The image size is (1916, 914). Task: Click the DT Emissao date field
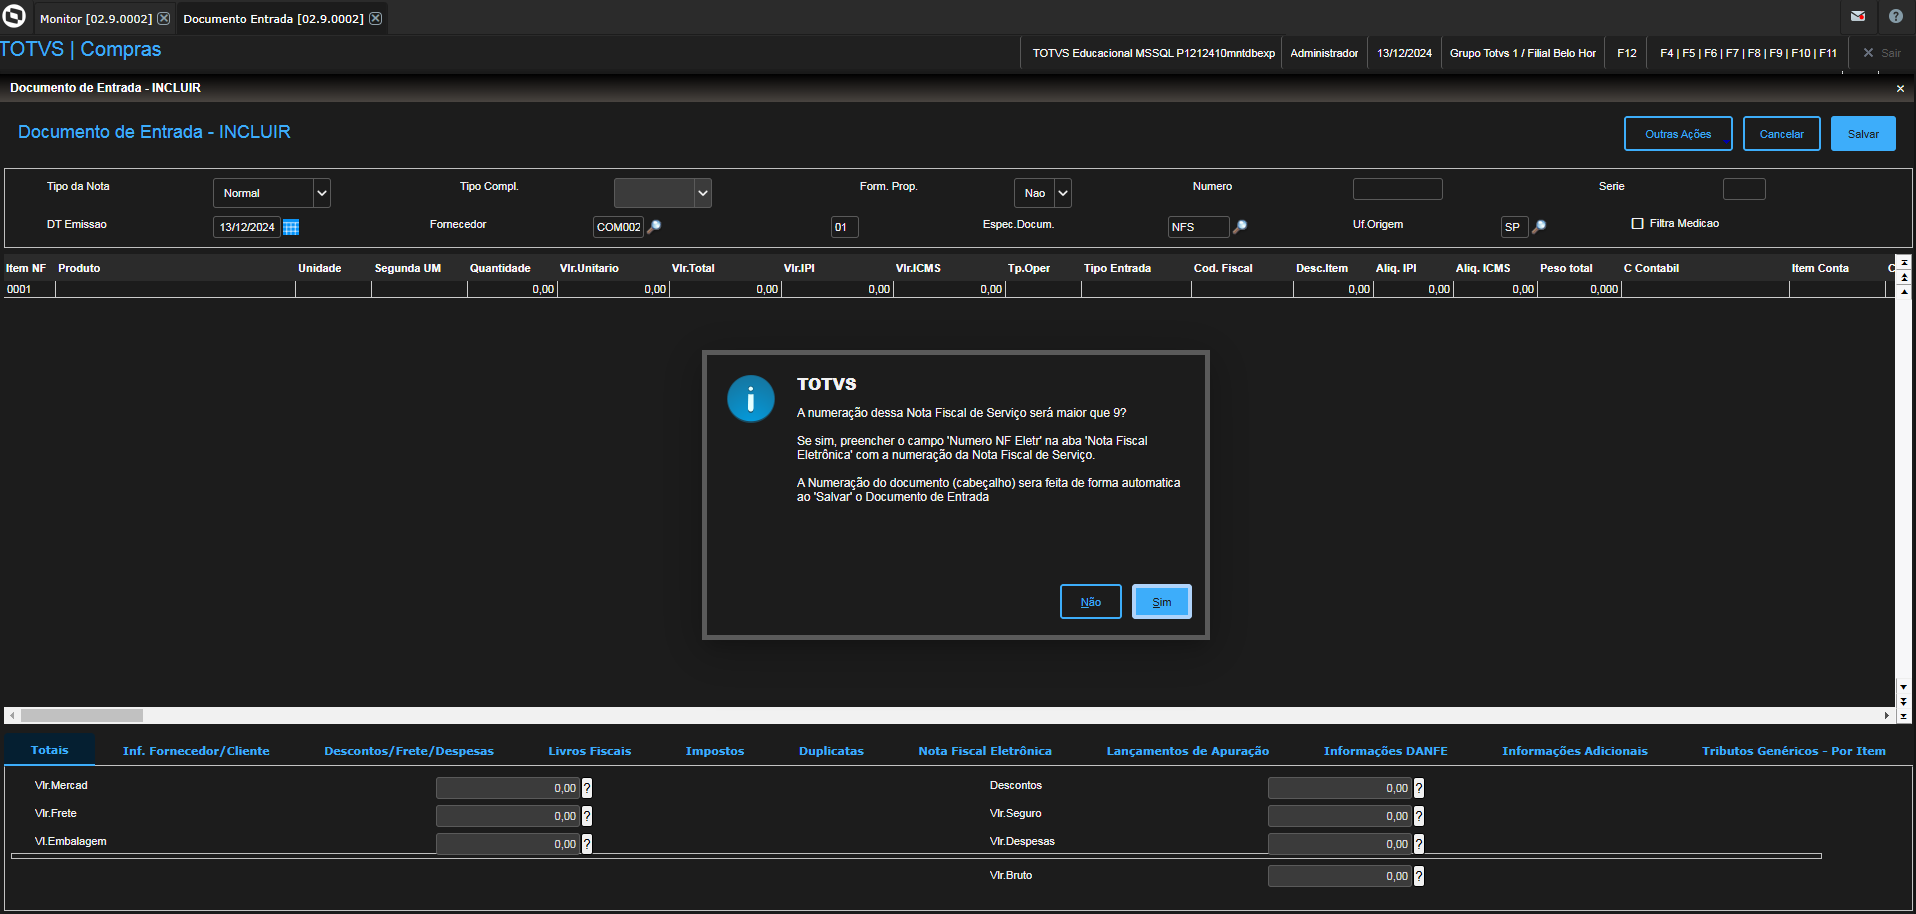247,227
